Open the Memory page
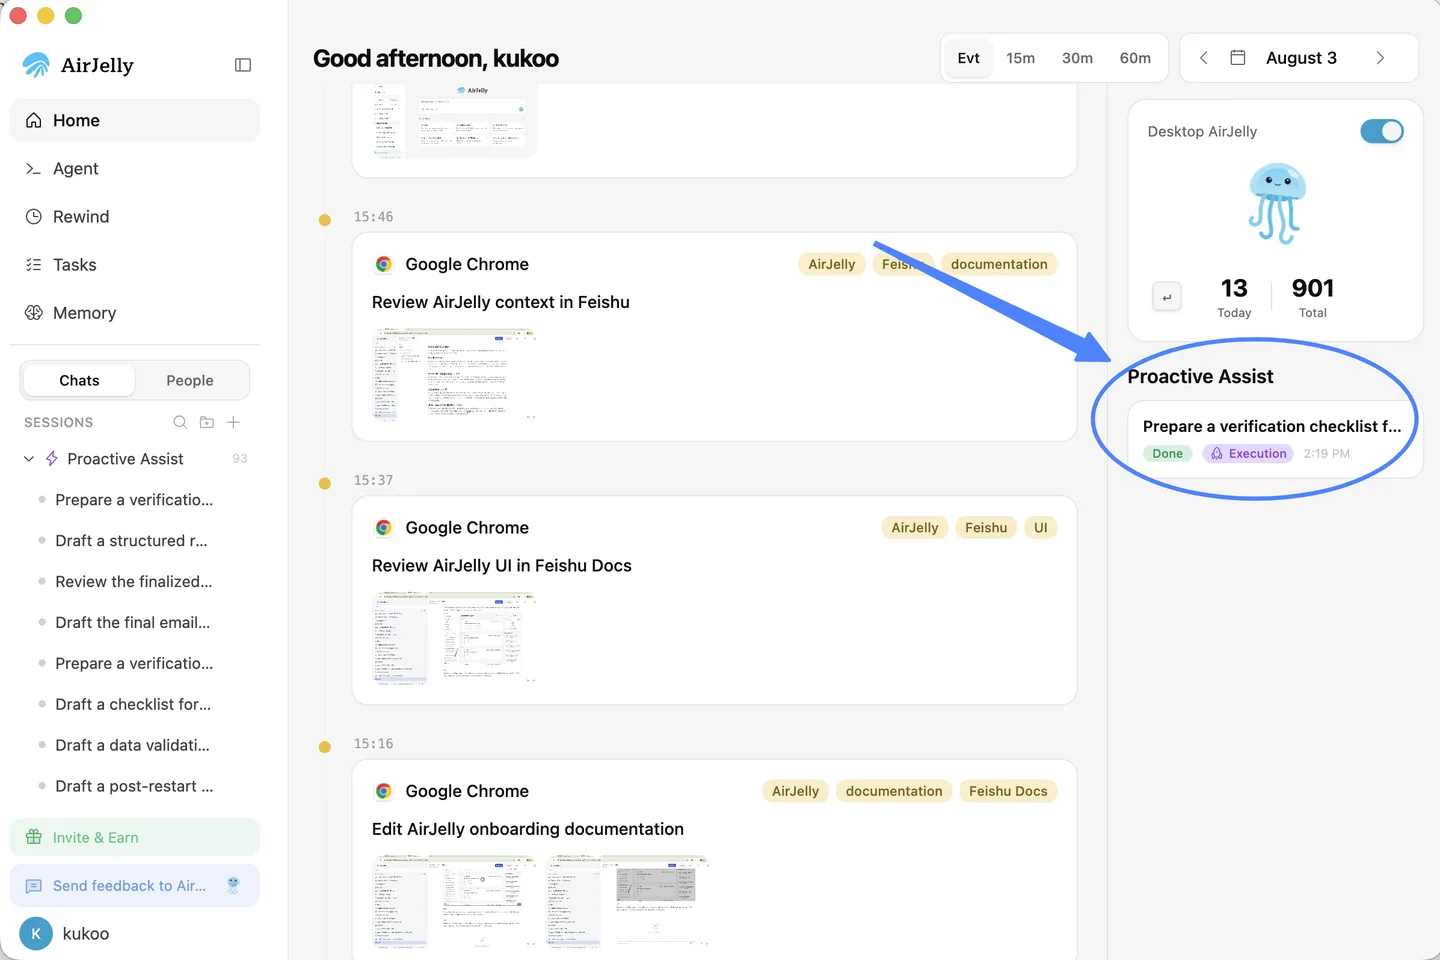1440x960 pixels. pyautogui.click(x=135, y=313)
